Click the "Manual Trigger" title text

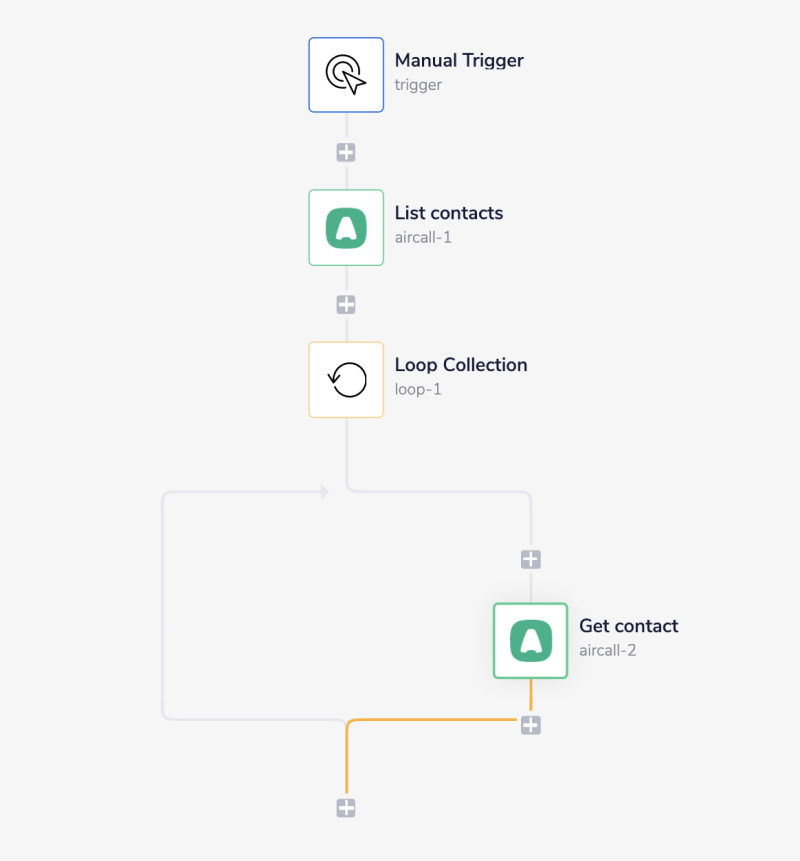459,61
